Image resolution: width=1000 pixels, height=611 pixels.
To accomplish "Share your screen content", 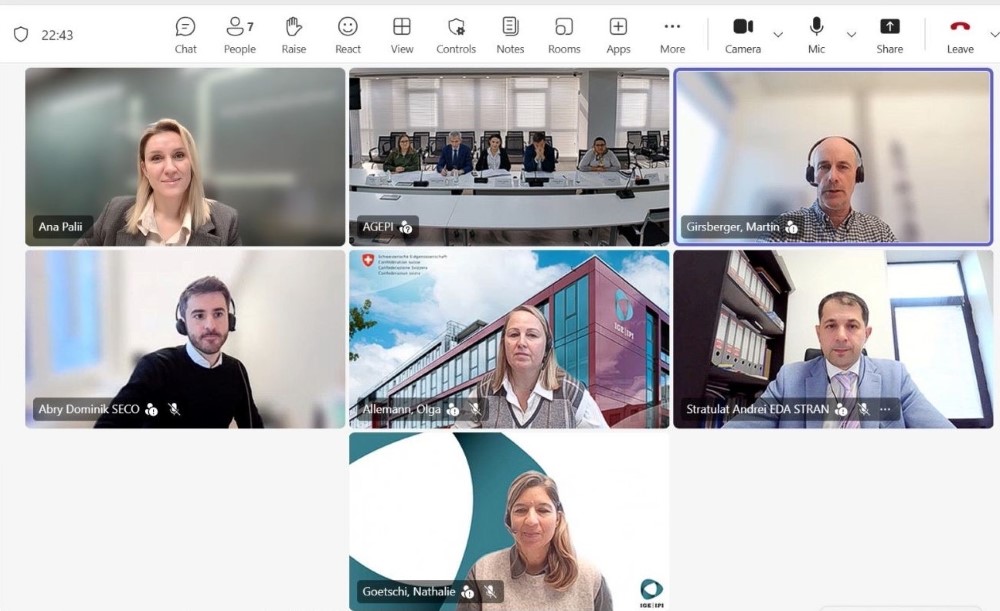I will (x=889, y=34).
